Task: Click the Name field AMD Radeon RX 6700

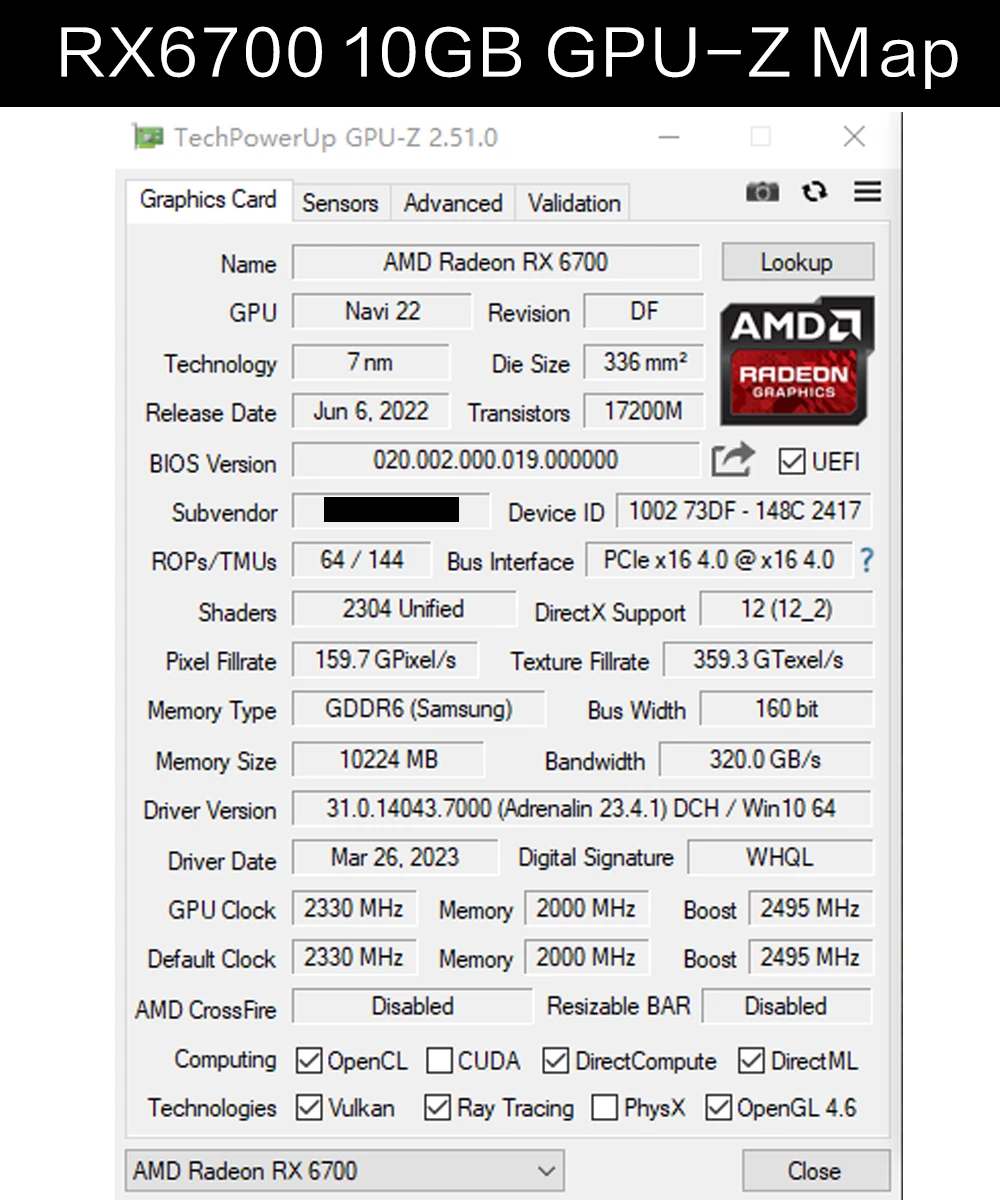Action: click(x=496, y=262)
